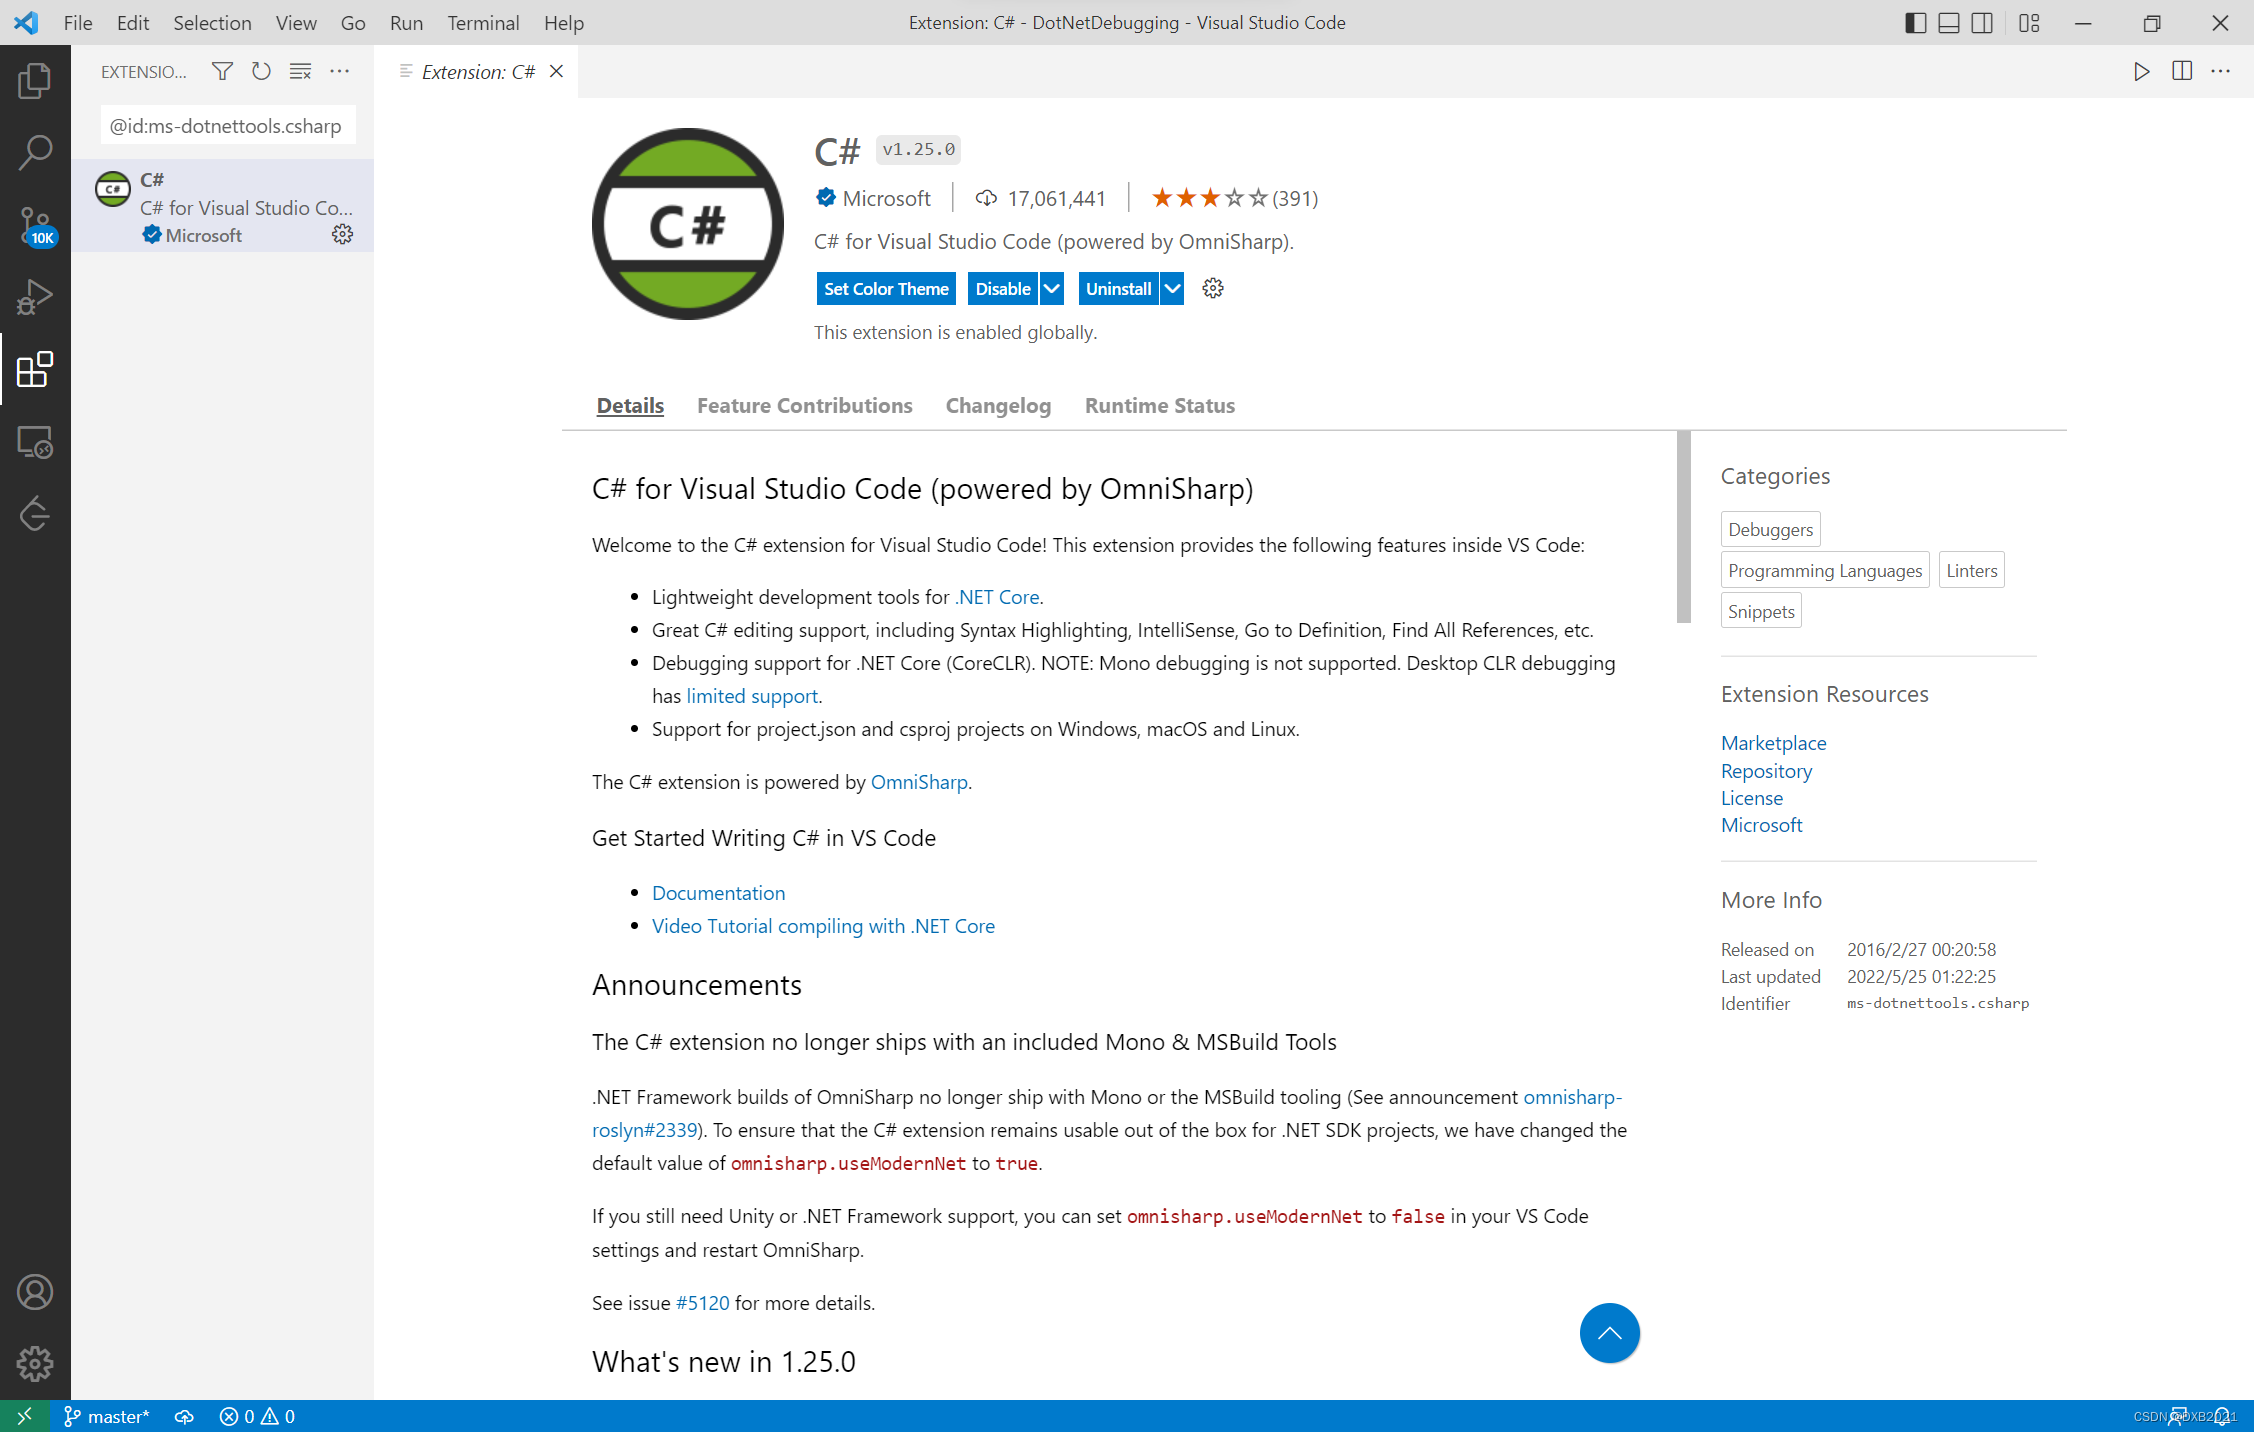The height and width of the screenshot is (1432, 2254).
Task: Open Run and Debug view
Action: [x=35, y=297]
